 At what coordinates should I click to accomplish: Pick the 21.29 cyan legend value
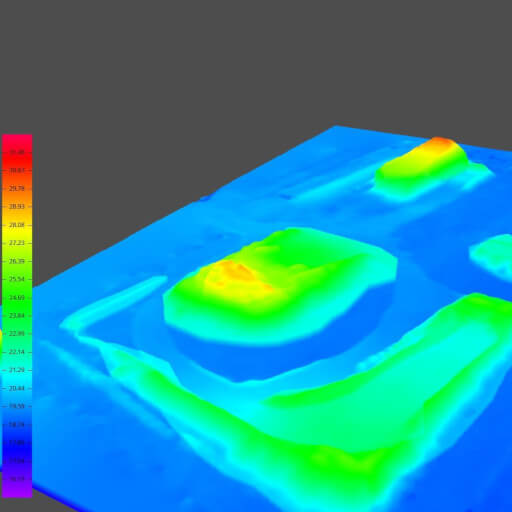[17, 370]
